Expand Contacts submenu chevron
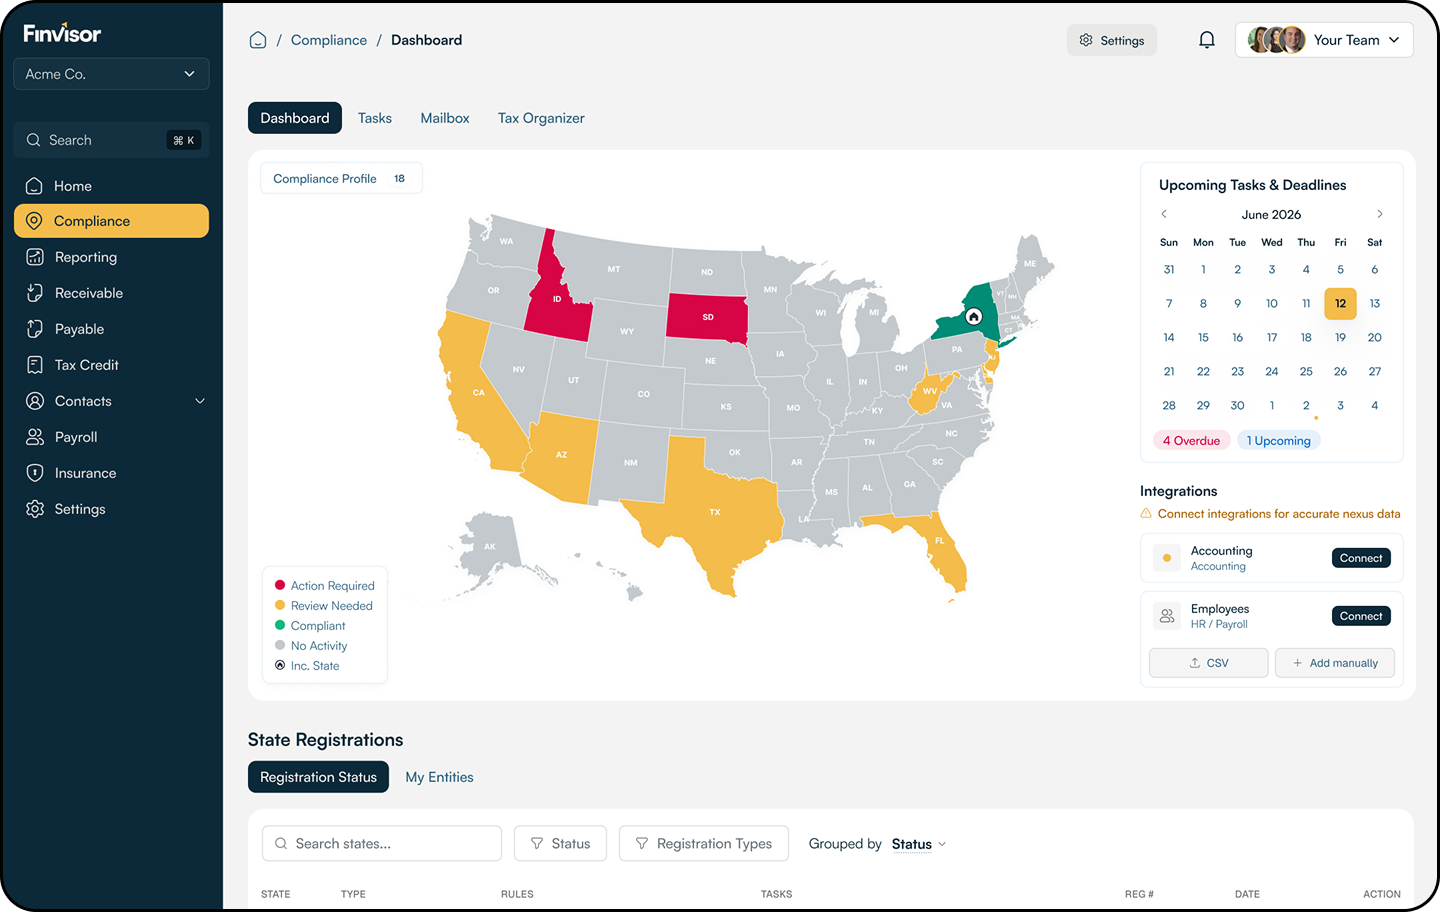This screenshot has width=1440, height=912. tap(200, 401)
